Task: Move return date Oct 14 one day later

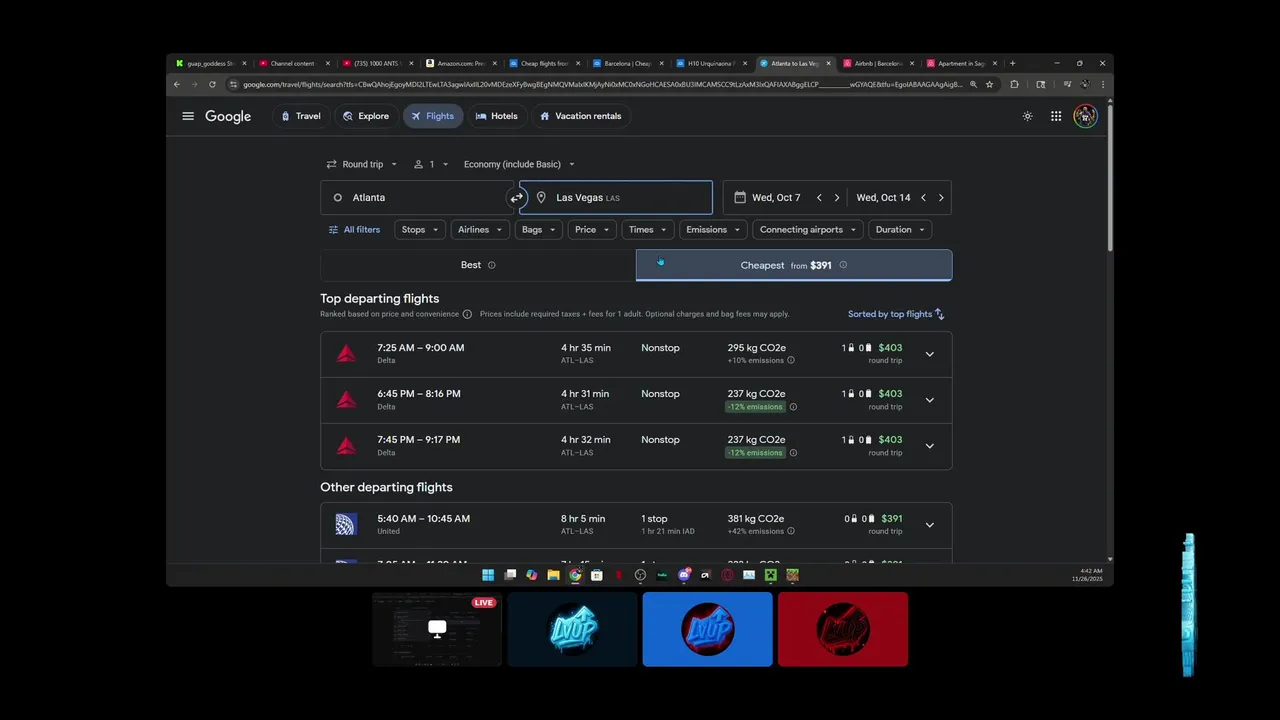Action: pyautogui.click(x=941, y=198)
